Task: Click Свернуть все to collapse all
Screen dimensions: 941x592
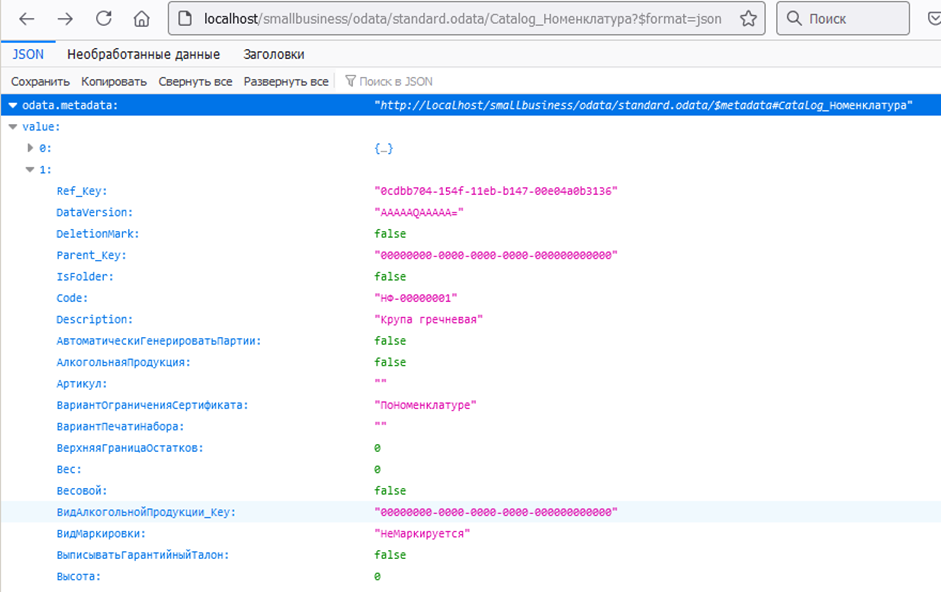Action: [195, 81]
